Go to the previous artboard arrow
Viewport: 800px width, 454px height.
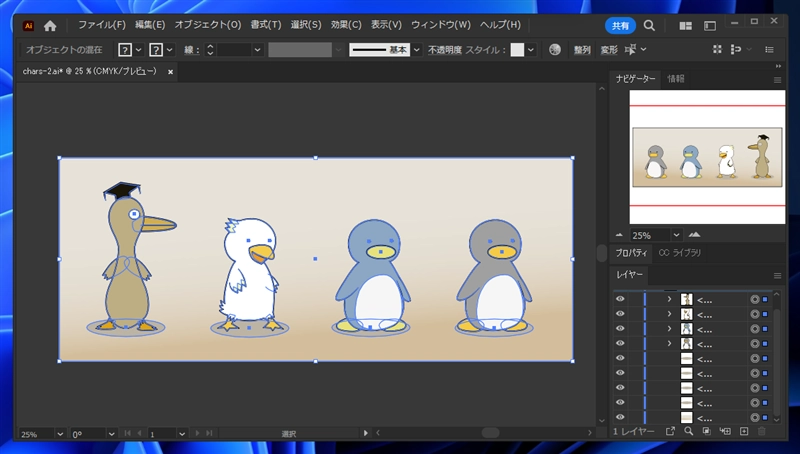tap(139, 434)
